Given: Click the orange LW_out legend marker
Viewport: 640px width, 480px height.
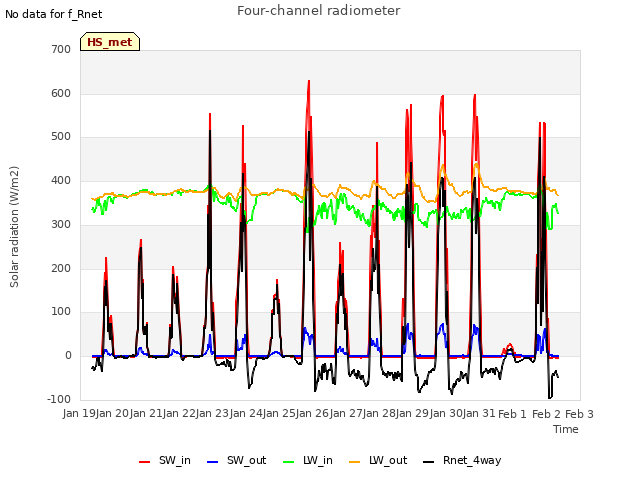Looking at the screenshot, I should (355, 462).
